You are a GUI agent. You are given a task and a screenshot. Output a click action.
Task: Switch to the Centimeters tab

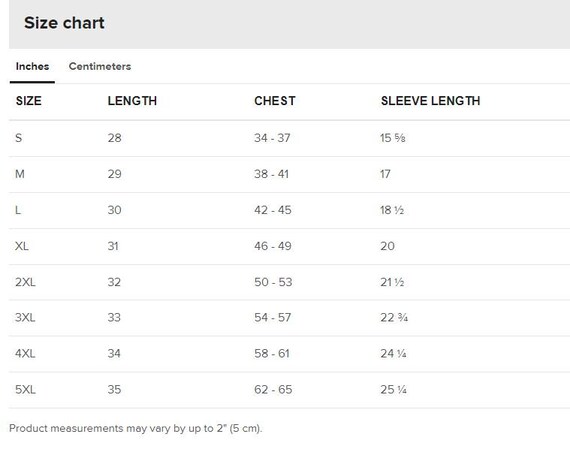(100, 66)
